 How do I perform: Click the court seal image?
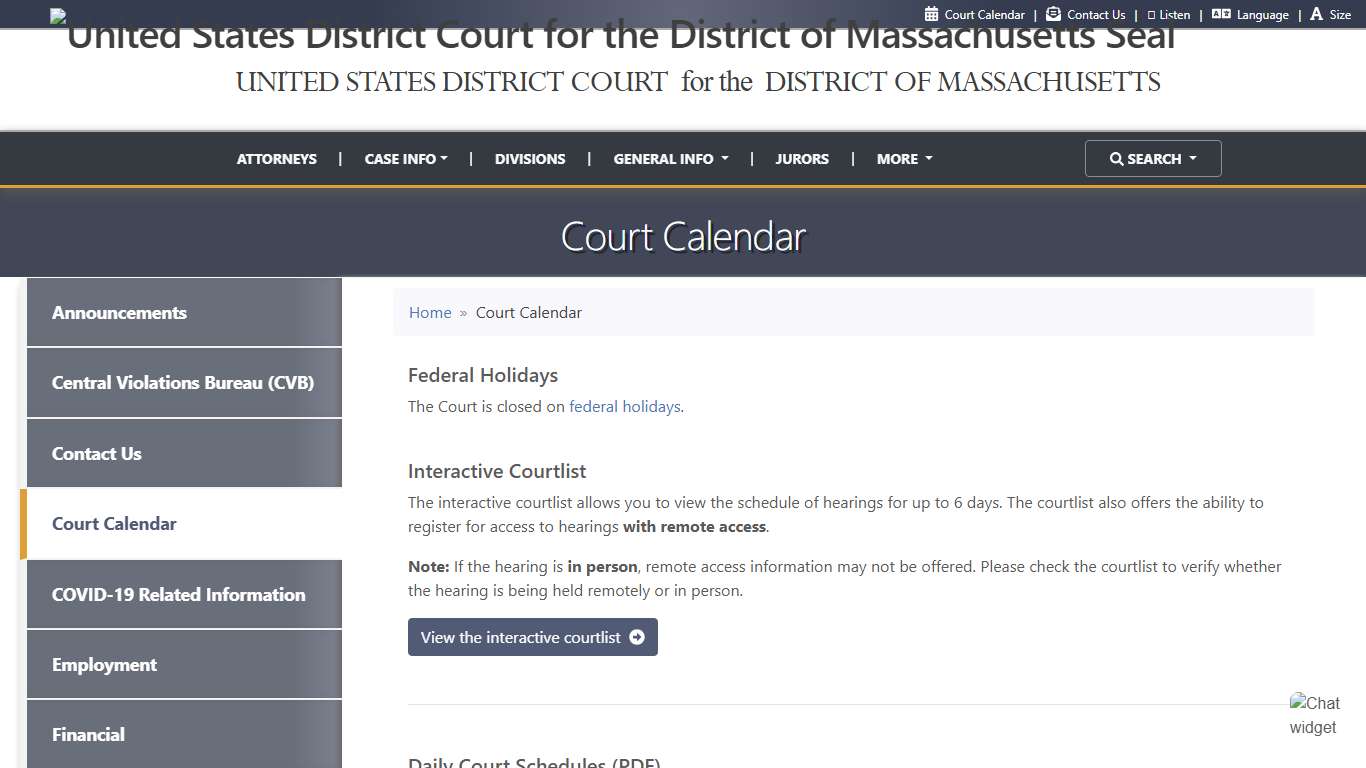(58, 15)
